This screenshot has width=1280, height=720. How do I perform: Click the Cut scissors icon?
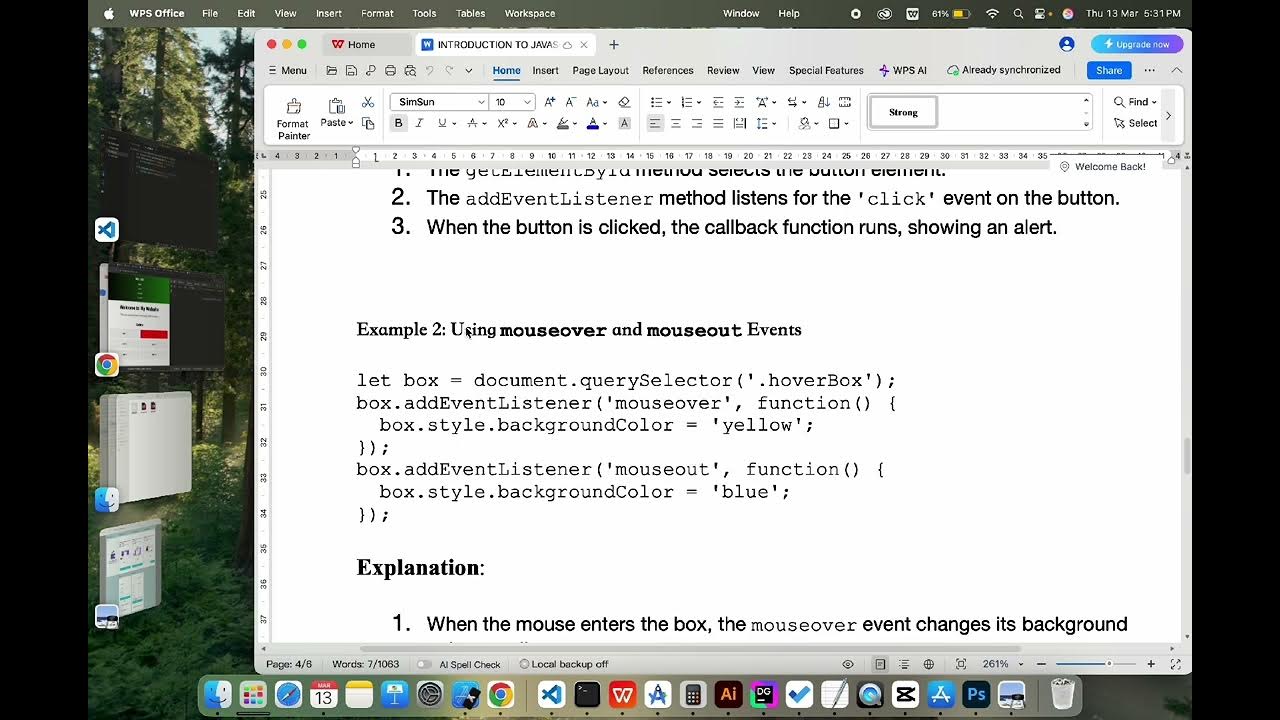tap(368, 102)
